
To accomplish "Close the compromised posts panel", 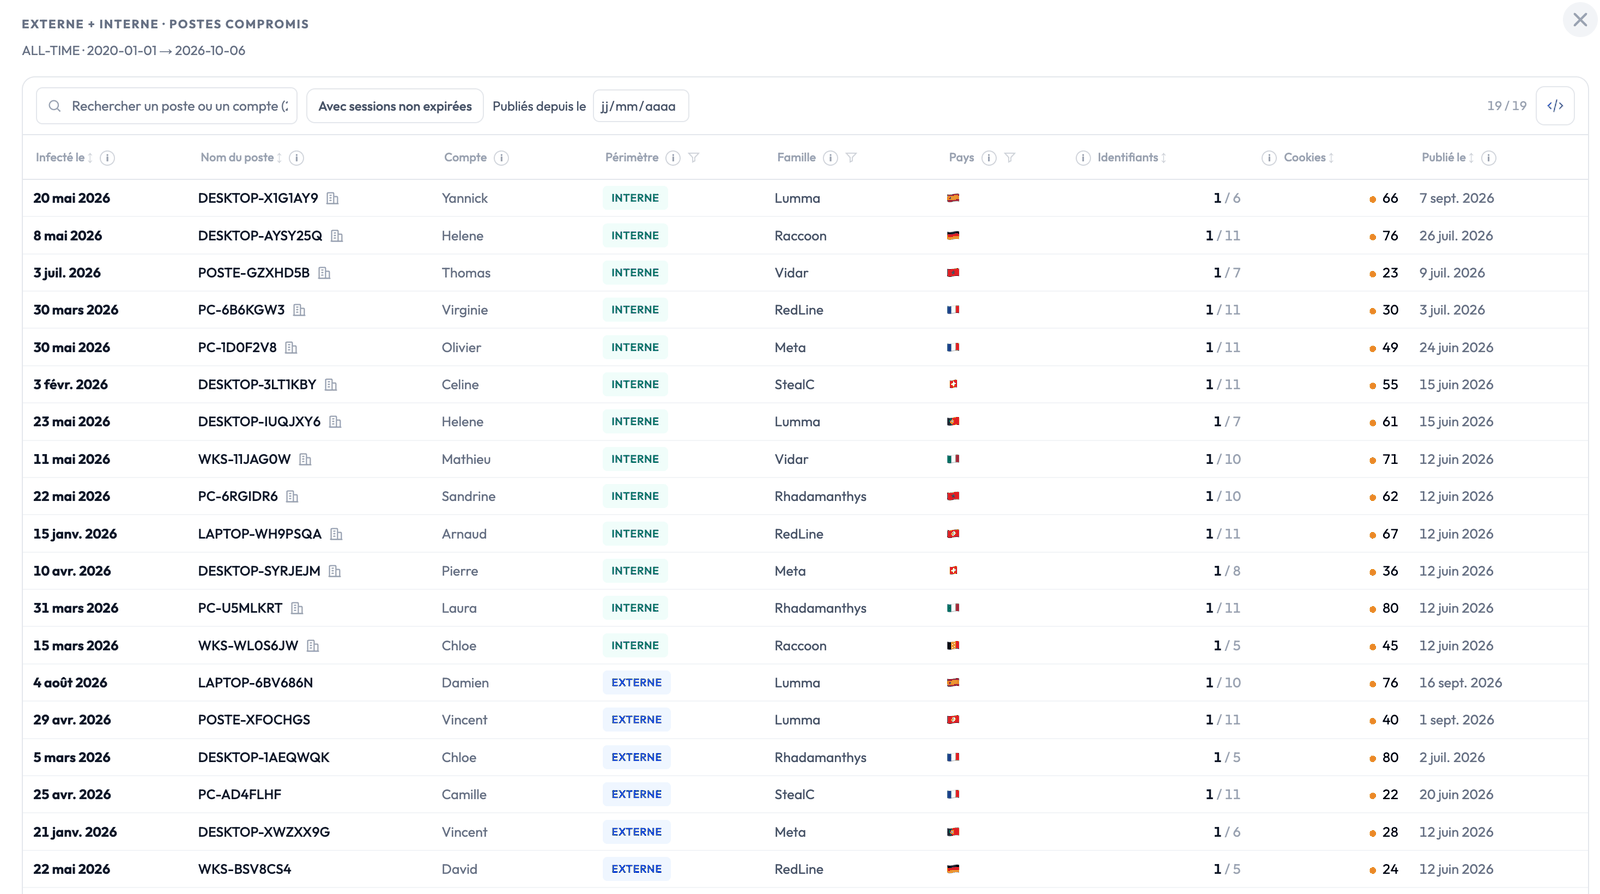I will tap(1580, 20).
